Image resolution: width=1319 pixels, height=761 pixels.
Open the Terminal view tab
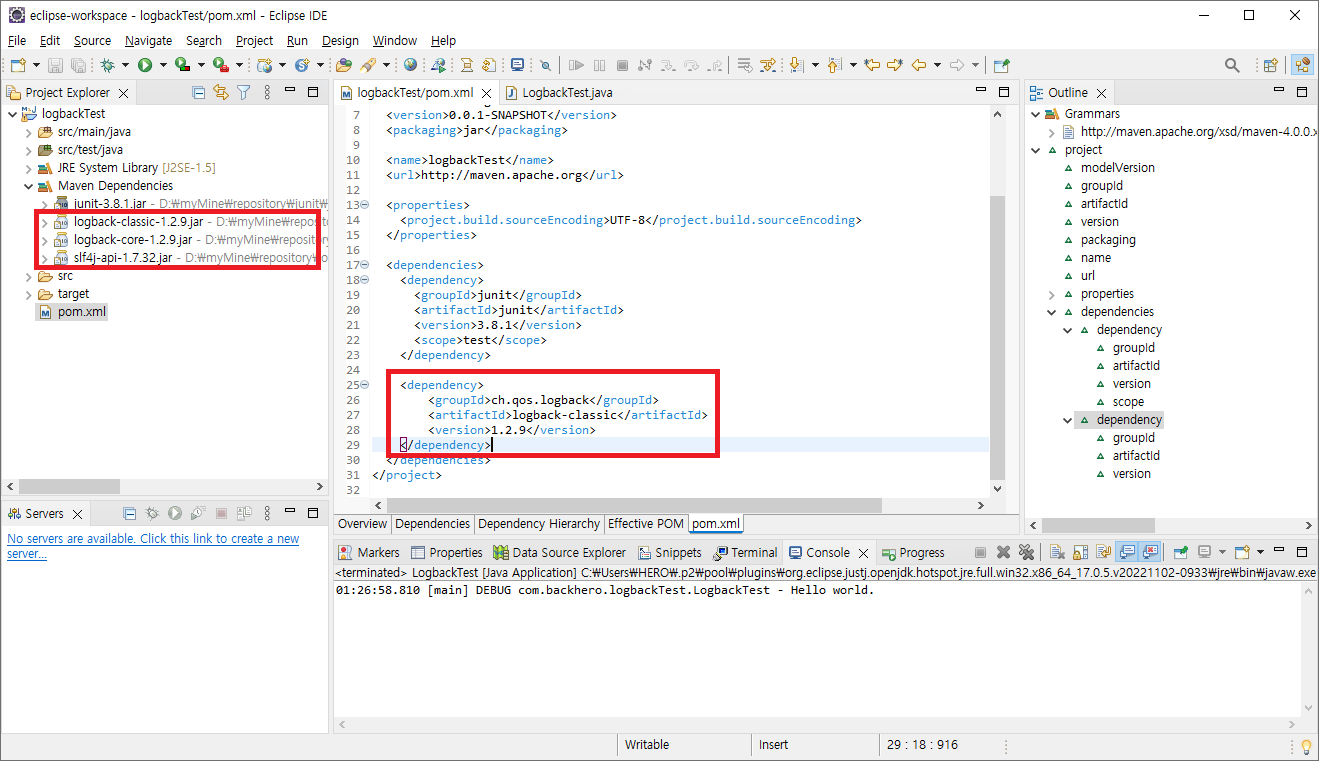[x=745, y=552]
